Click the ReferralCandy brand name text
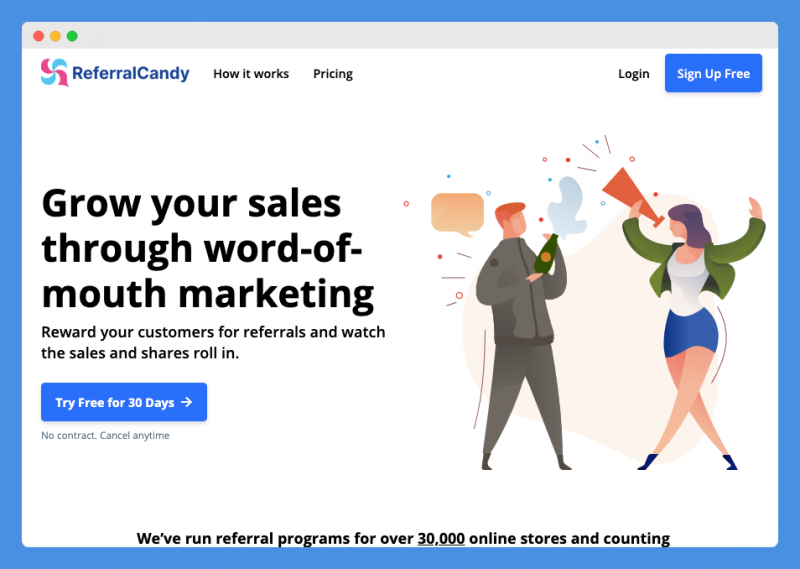This screenshot has height=569, width=800. (x=131, y=73)
